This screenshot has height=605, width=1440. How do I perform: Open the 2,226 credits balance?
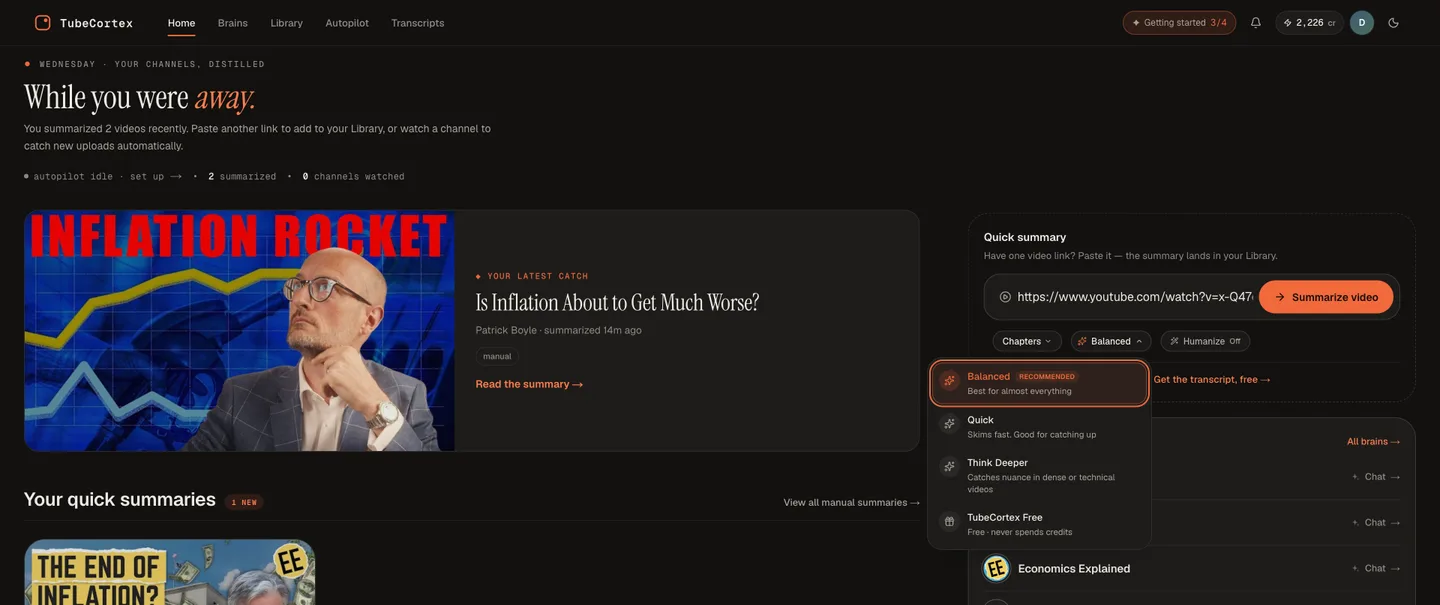tap(1309, 23)
